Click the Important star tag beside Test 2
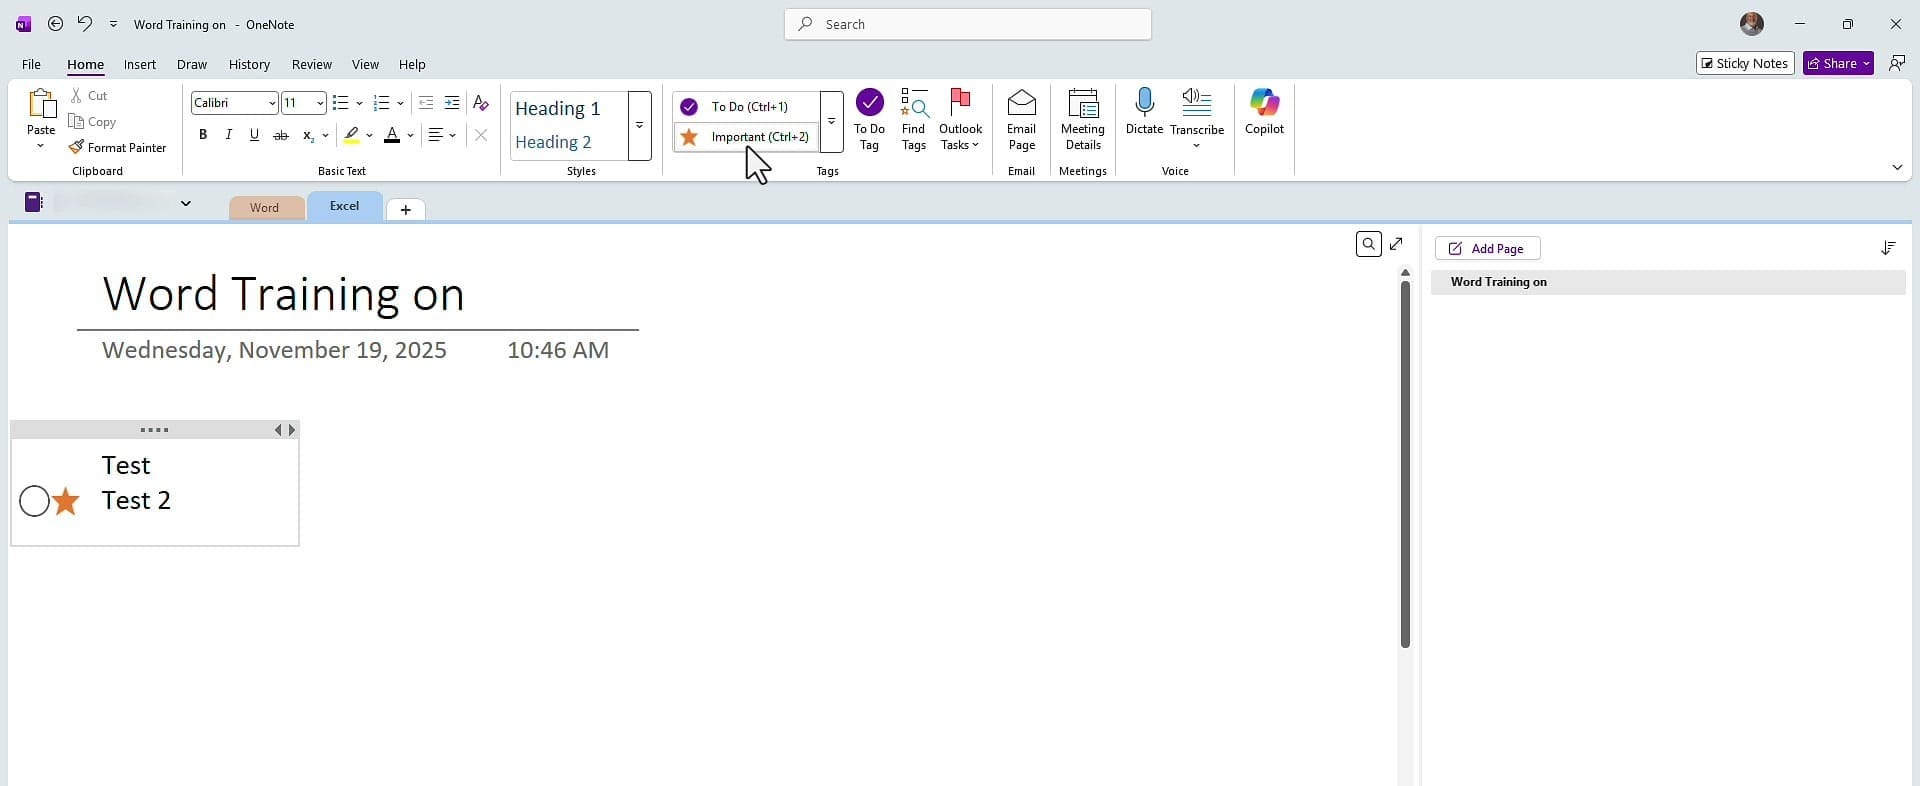The width and height of the screenshot is (1920, 786). coord(66,501)
